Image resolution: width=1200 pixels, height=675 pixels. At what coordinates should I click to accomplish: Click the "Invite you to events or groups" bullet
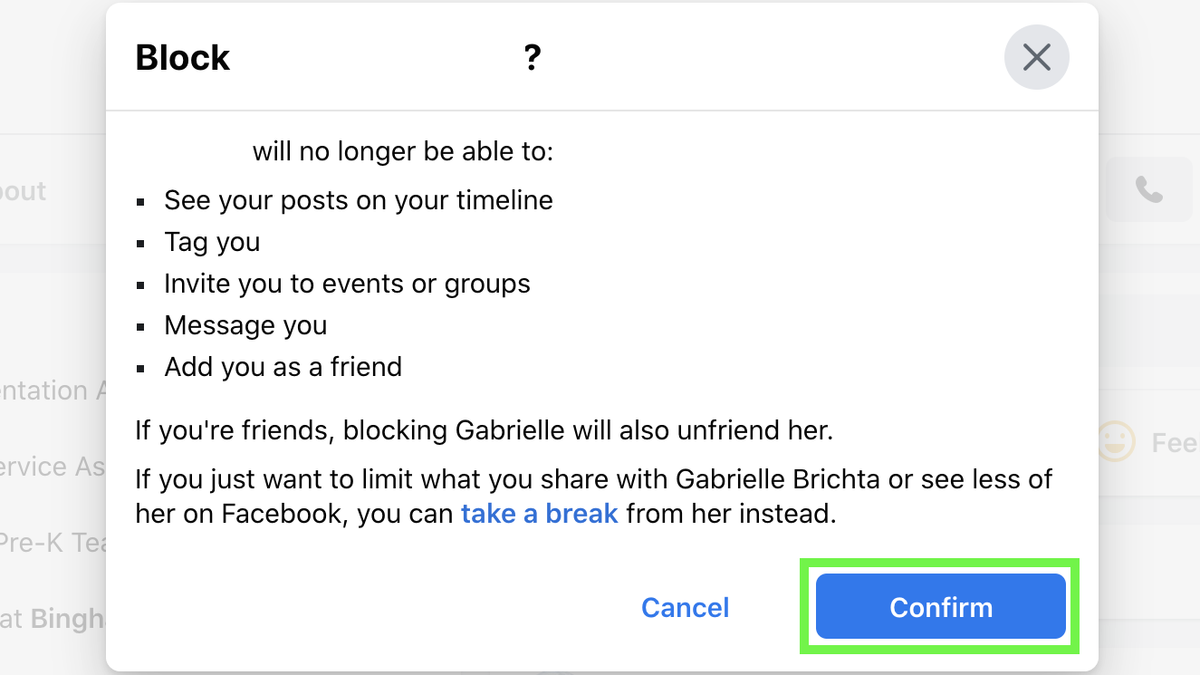click(x=347, y=284)
